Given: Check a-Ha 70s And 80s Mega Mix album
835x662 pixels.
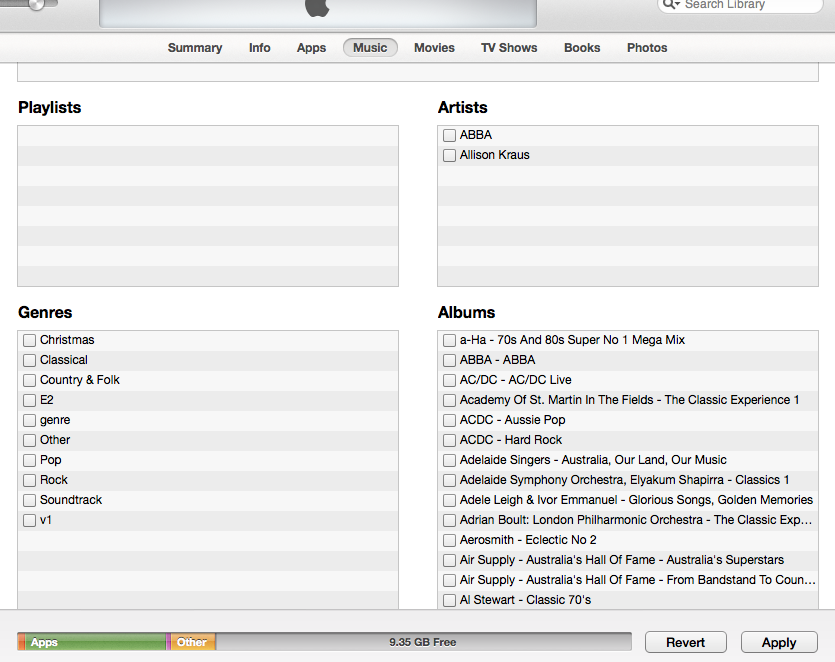Looking at the screenshot, I should pyautogui.click(x=449, y=340).
